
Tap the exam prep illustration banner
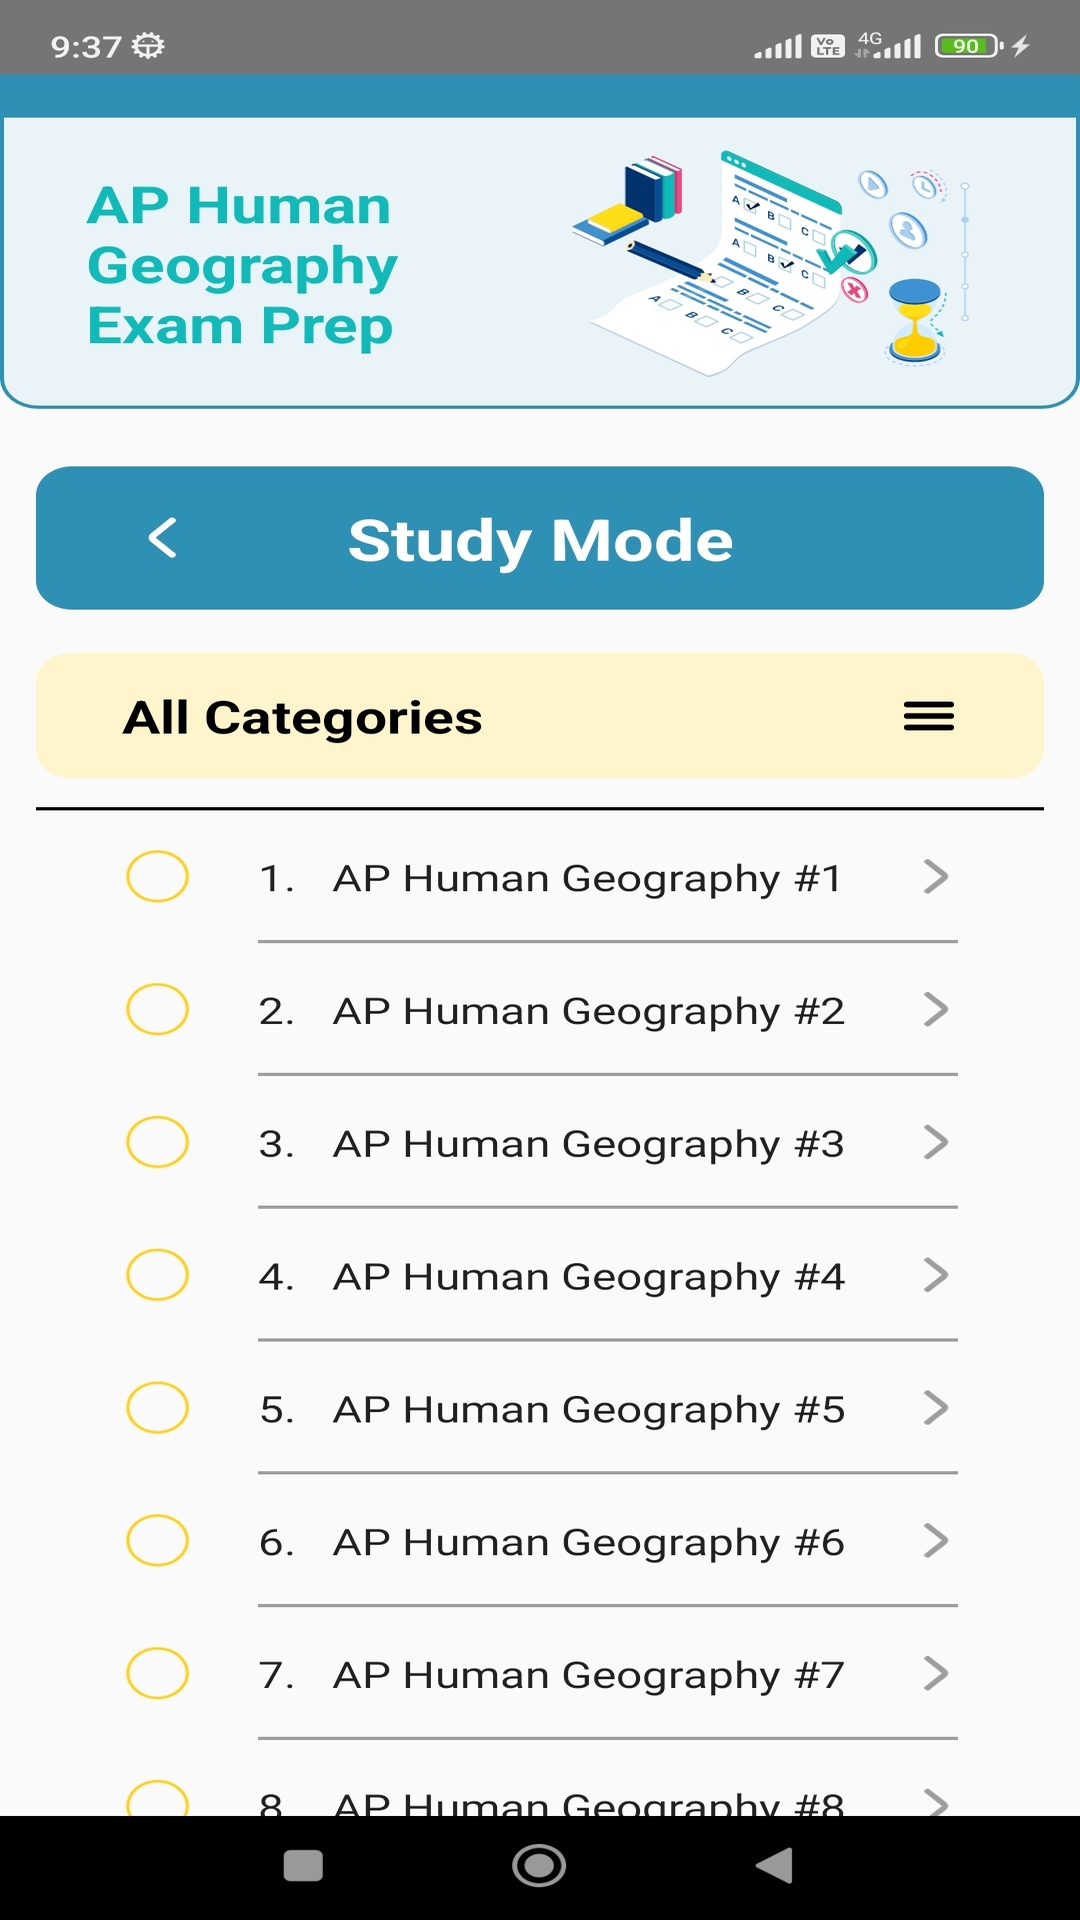pos(771,262)
